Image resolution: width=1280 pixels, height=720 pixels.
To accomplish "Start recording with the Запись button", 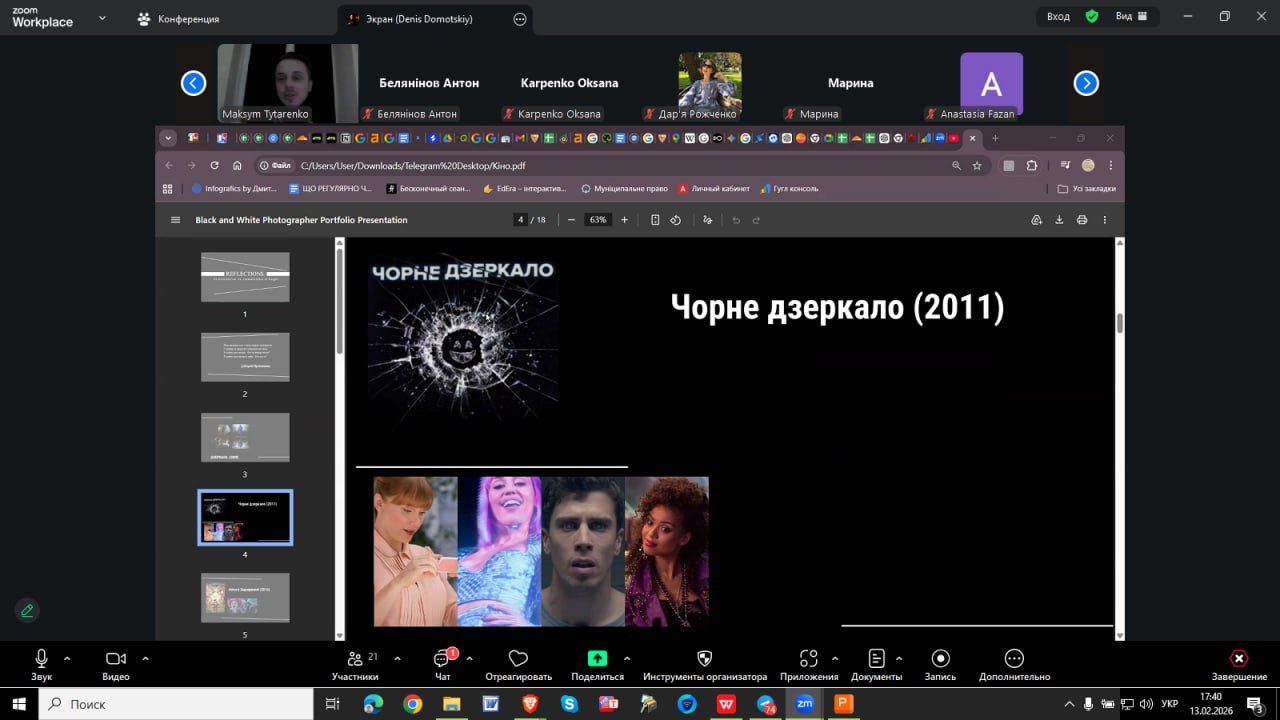I will [x=940, y=659].
